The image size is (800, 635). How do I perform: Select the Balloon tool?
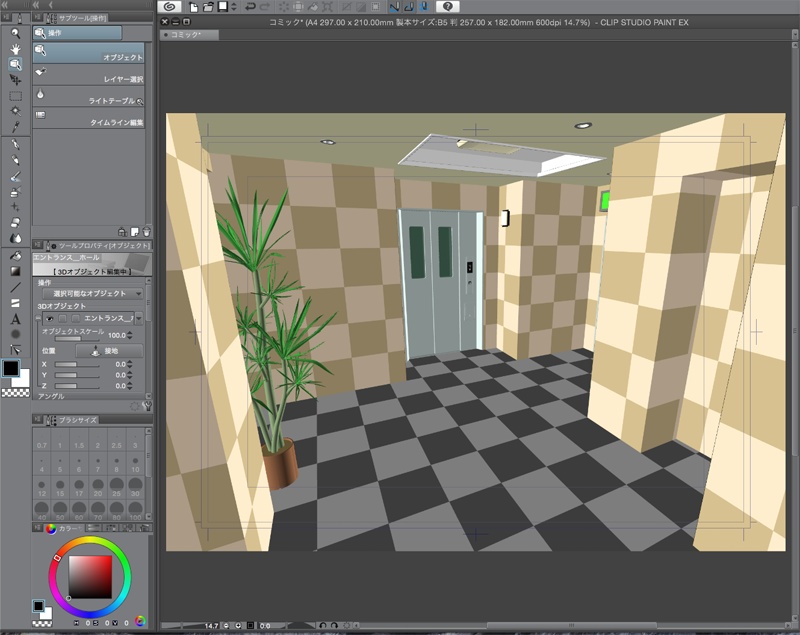[16, 334]
